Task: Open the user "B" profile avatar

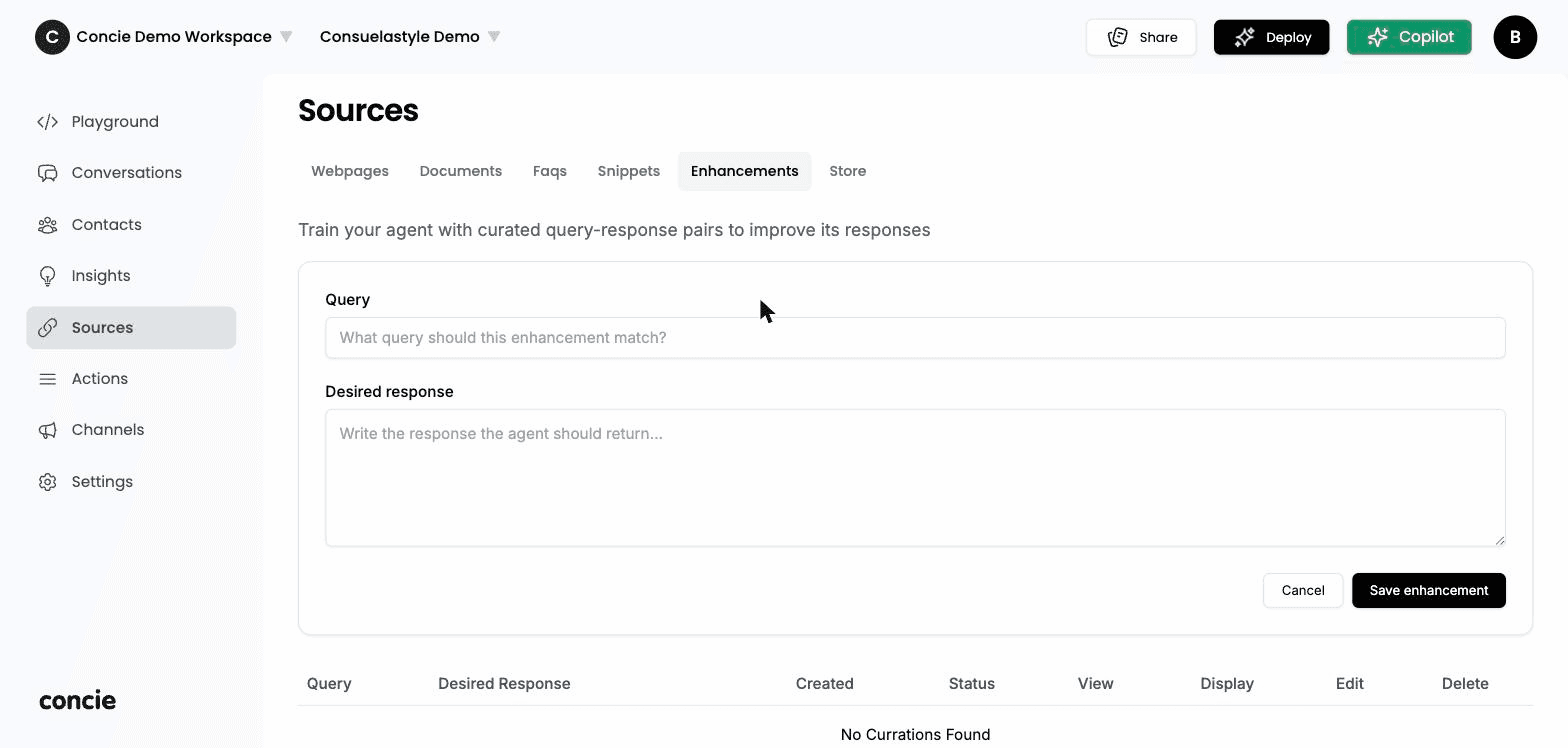Action: pos(1515,37)
